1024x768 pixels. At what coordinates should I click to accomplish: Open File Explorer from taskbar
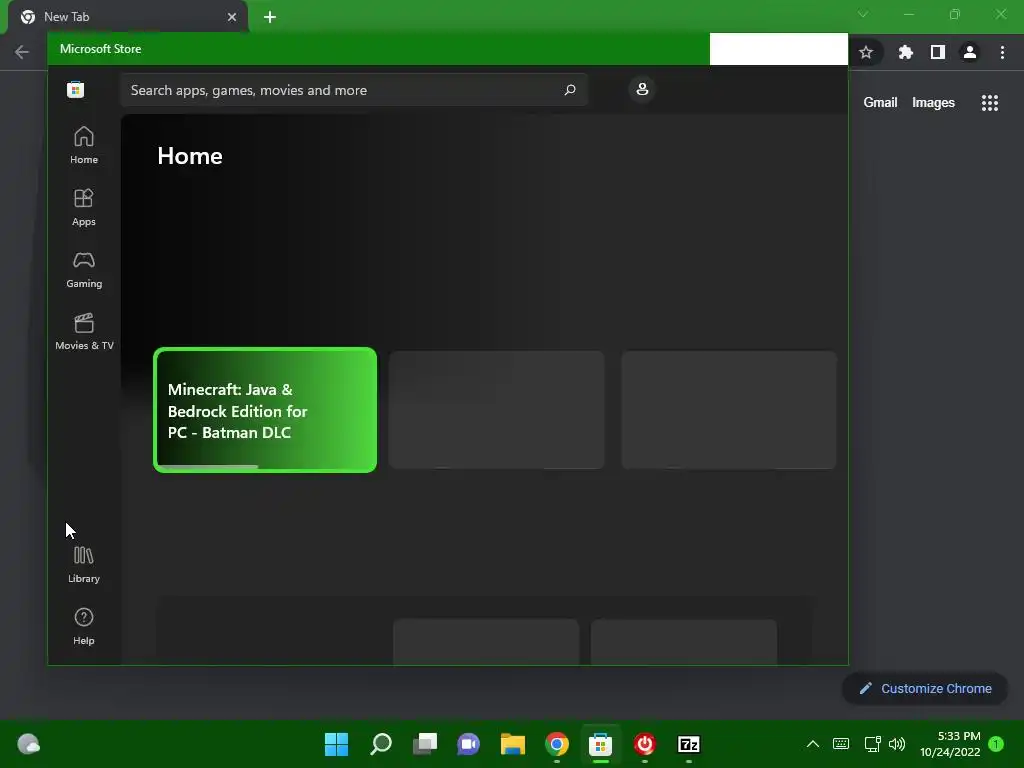click(513, 744)
